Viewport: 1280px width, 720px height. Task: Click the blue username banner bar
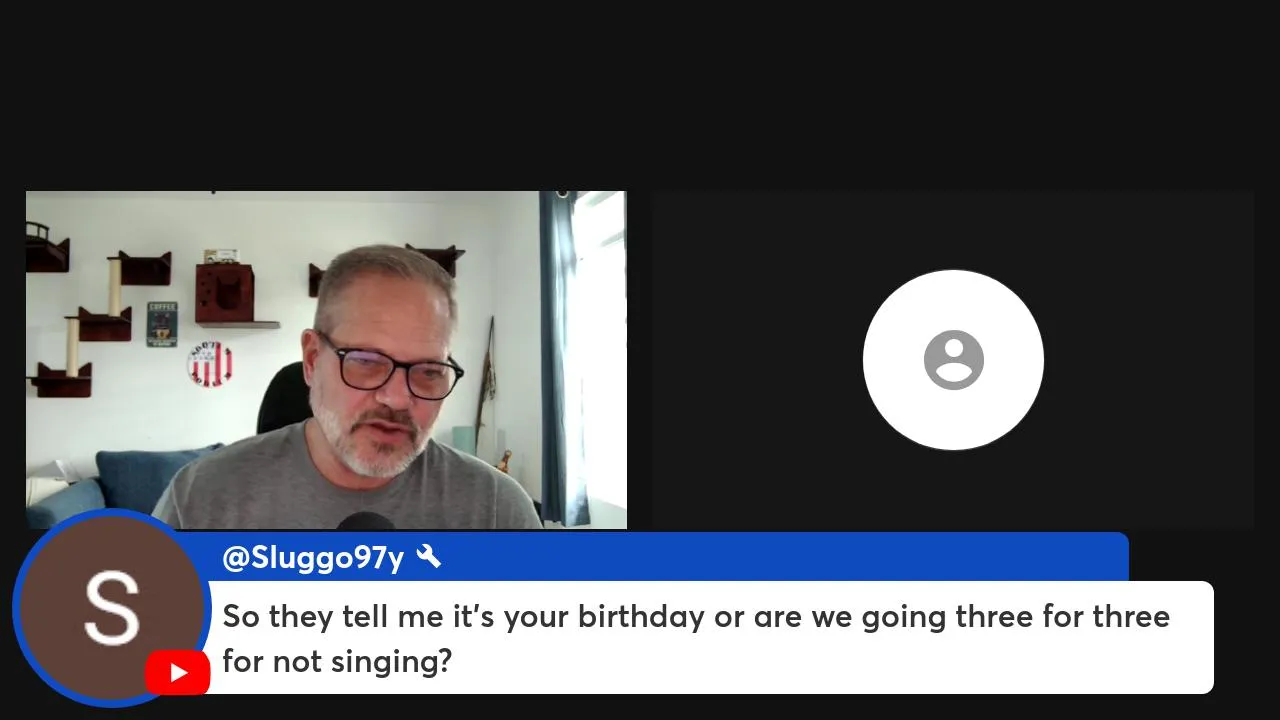click(674, 557)
